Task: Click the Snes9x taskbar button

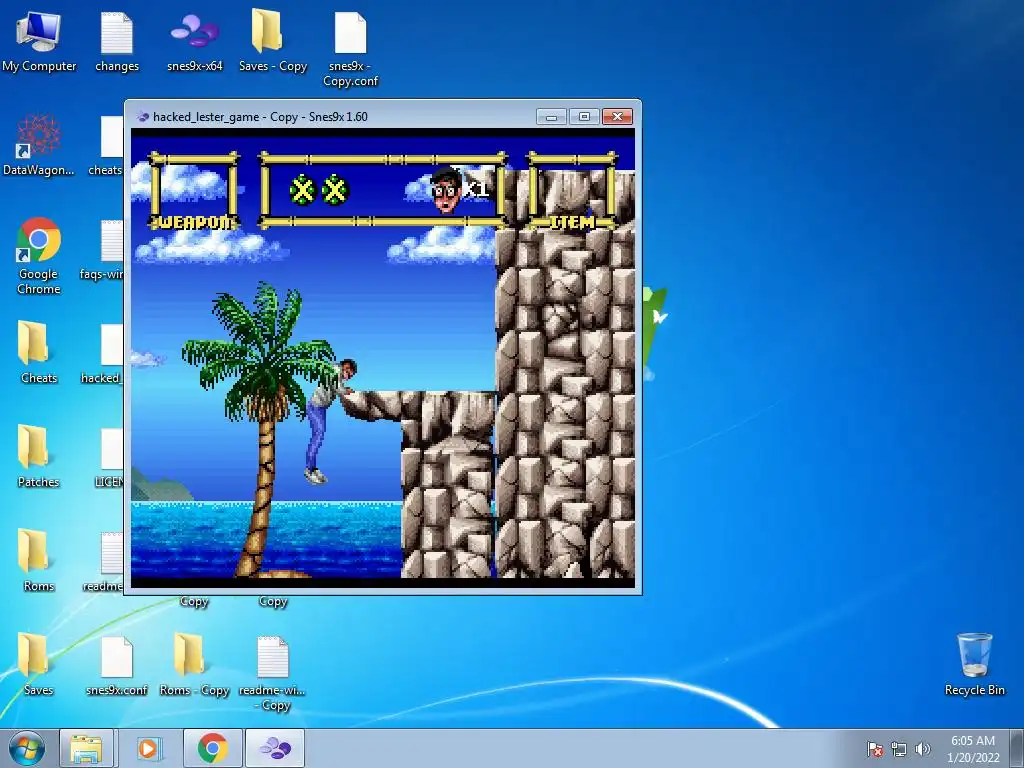Action: [275, 748]
